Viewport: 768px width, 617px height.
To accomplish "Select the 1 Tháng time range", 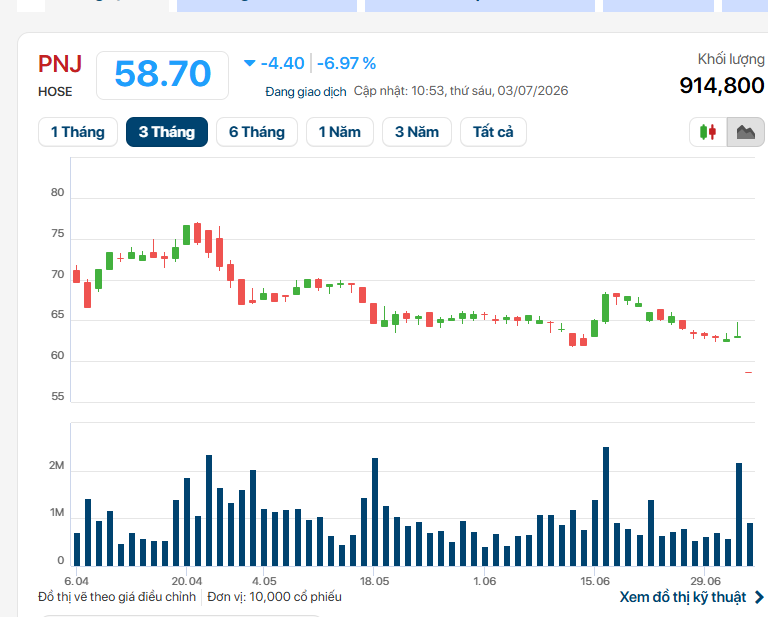I will (x=78, y=132).
